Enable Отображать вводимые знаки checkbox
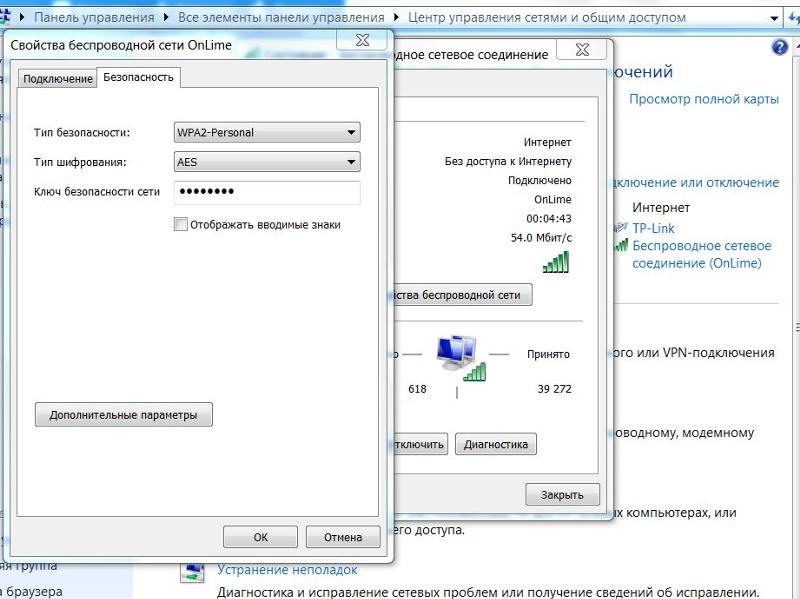Image resolution: width=800 pixels, height=599 pixels. pyautogui.click(x=181, y=224)
